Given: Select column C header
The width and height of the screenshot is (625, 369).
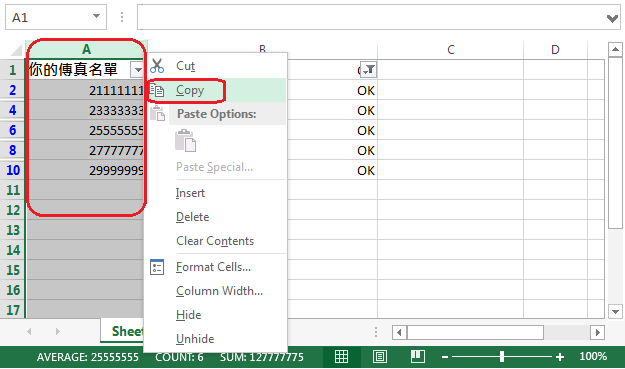Looking at the screenshot, I should point(450,50).
